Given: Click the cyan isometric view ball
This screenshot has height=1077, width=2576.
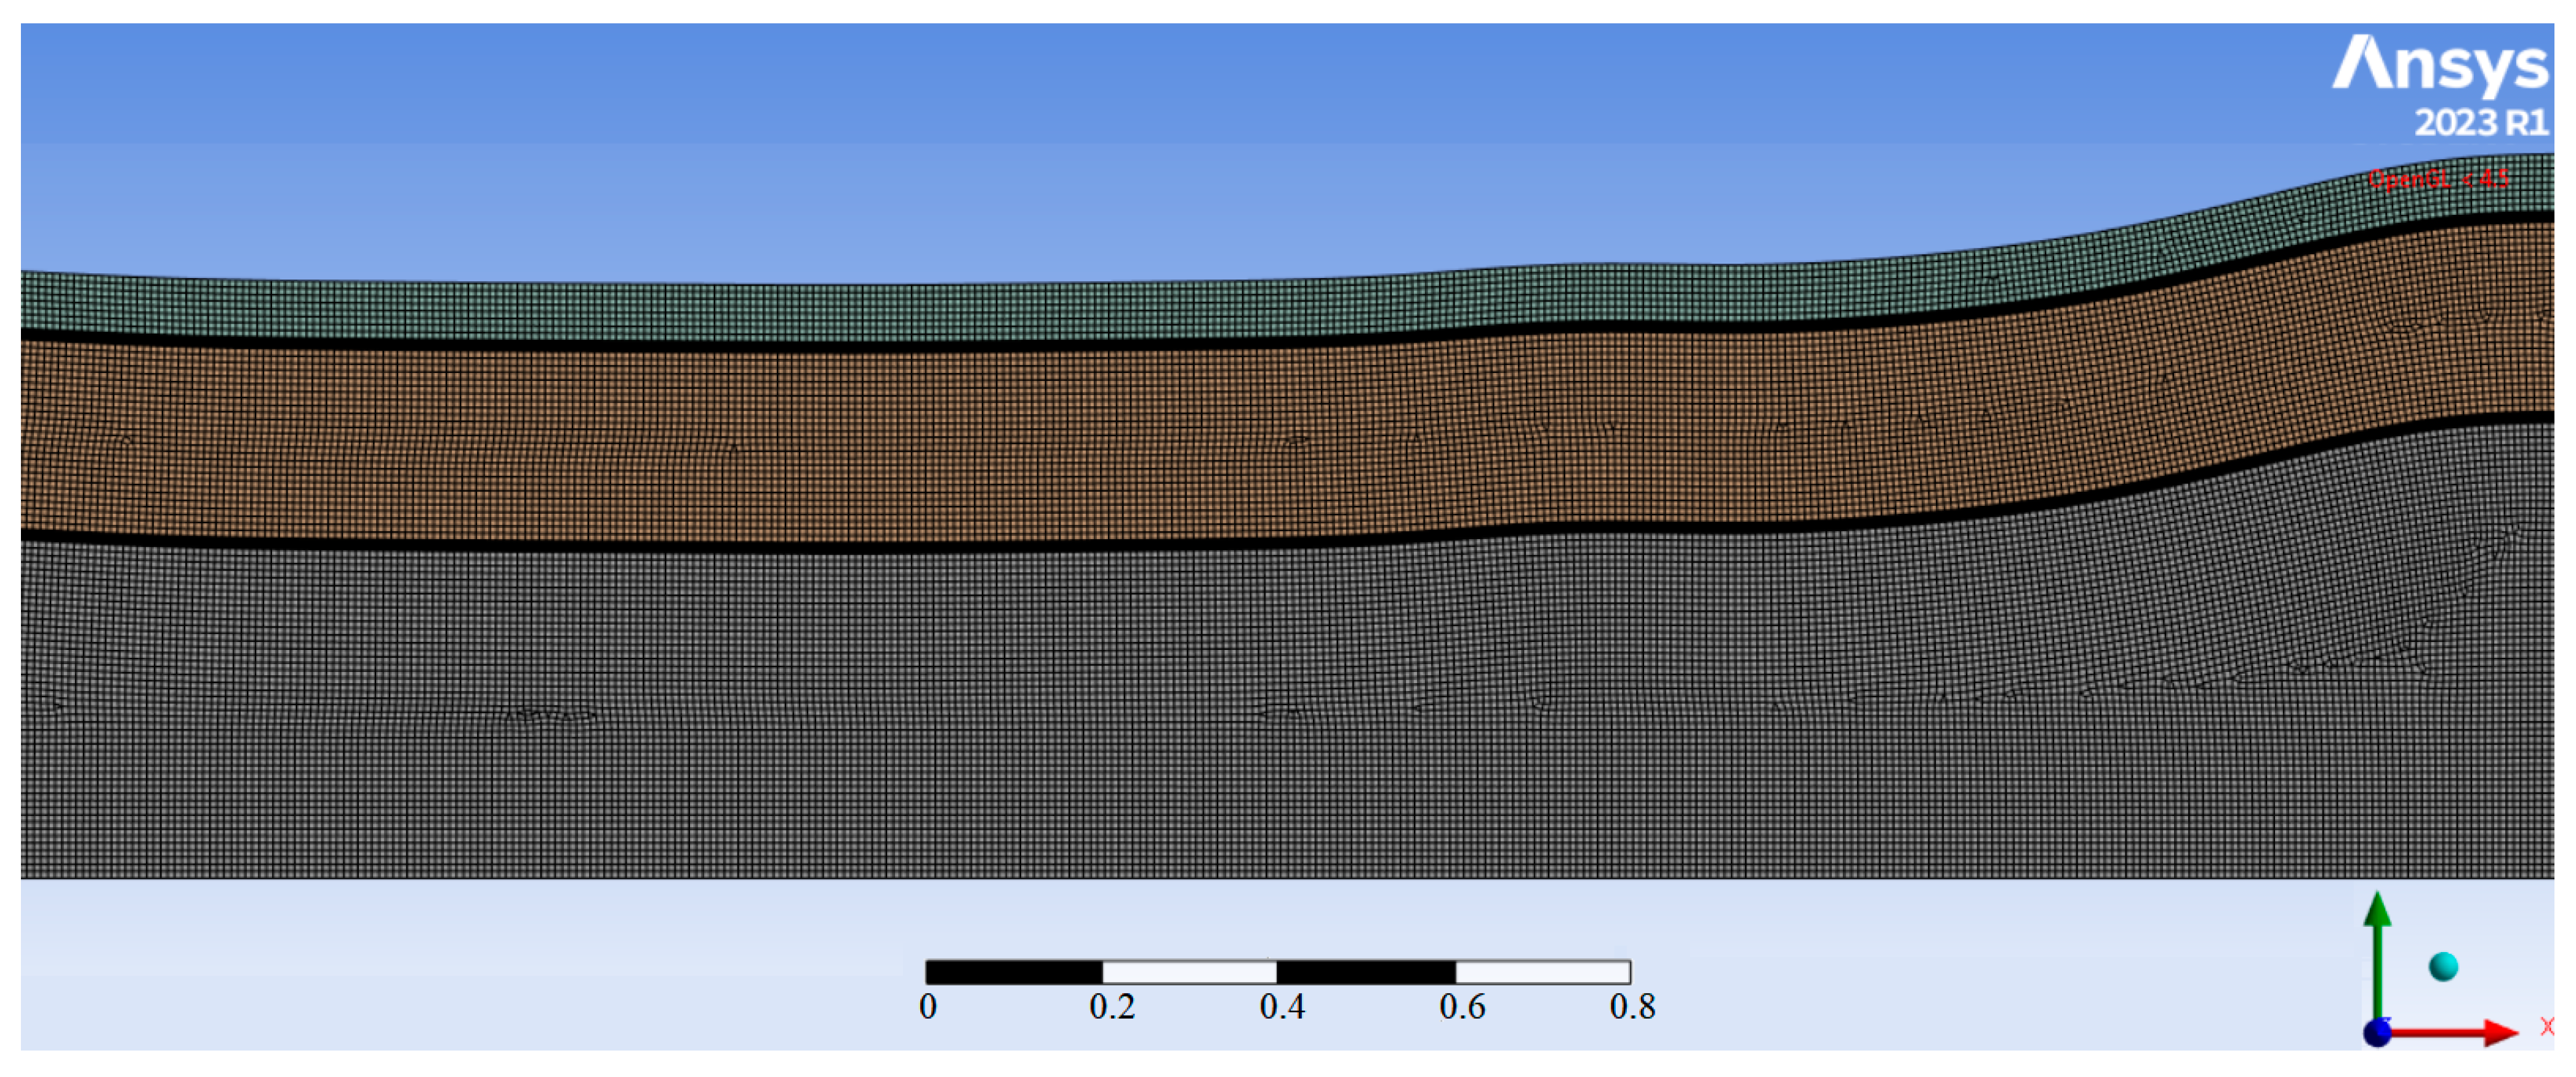Looking at the screenshot, I should tap(2443, 966).
